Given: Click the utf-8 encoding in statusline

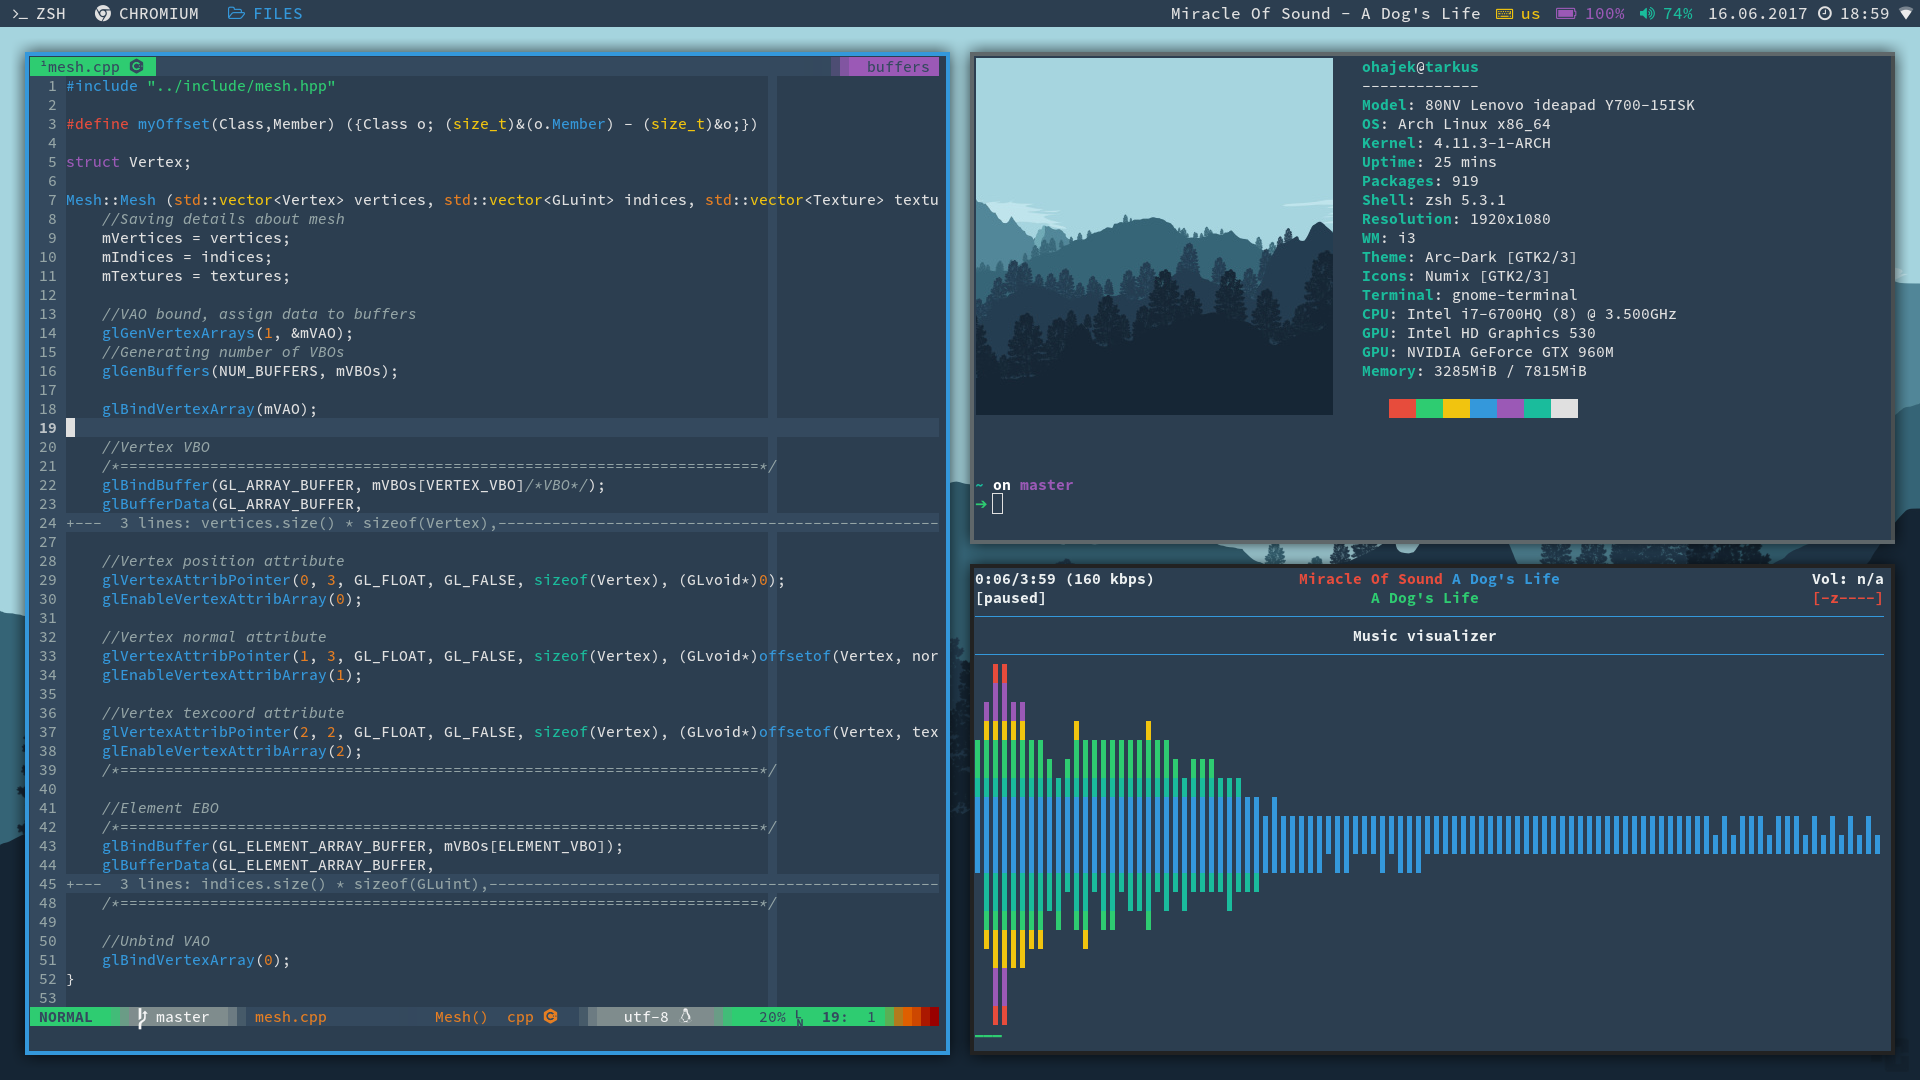Looking at the screenshot, I should [646, 1017].
